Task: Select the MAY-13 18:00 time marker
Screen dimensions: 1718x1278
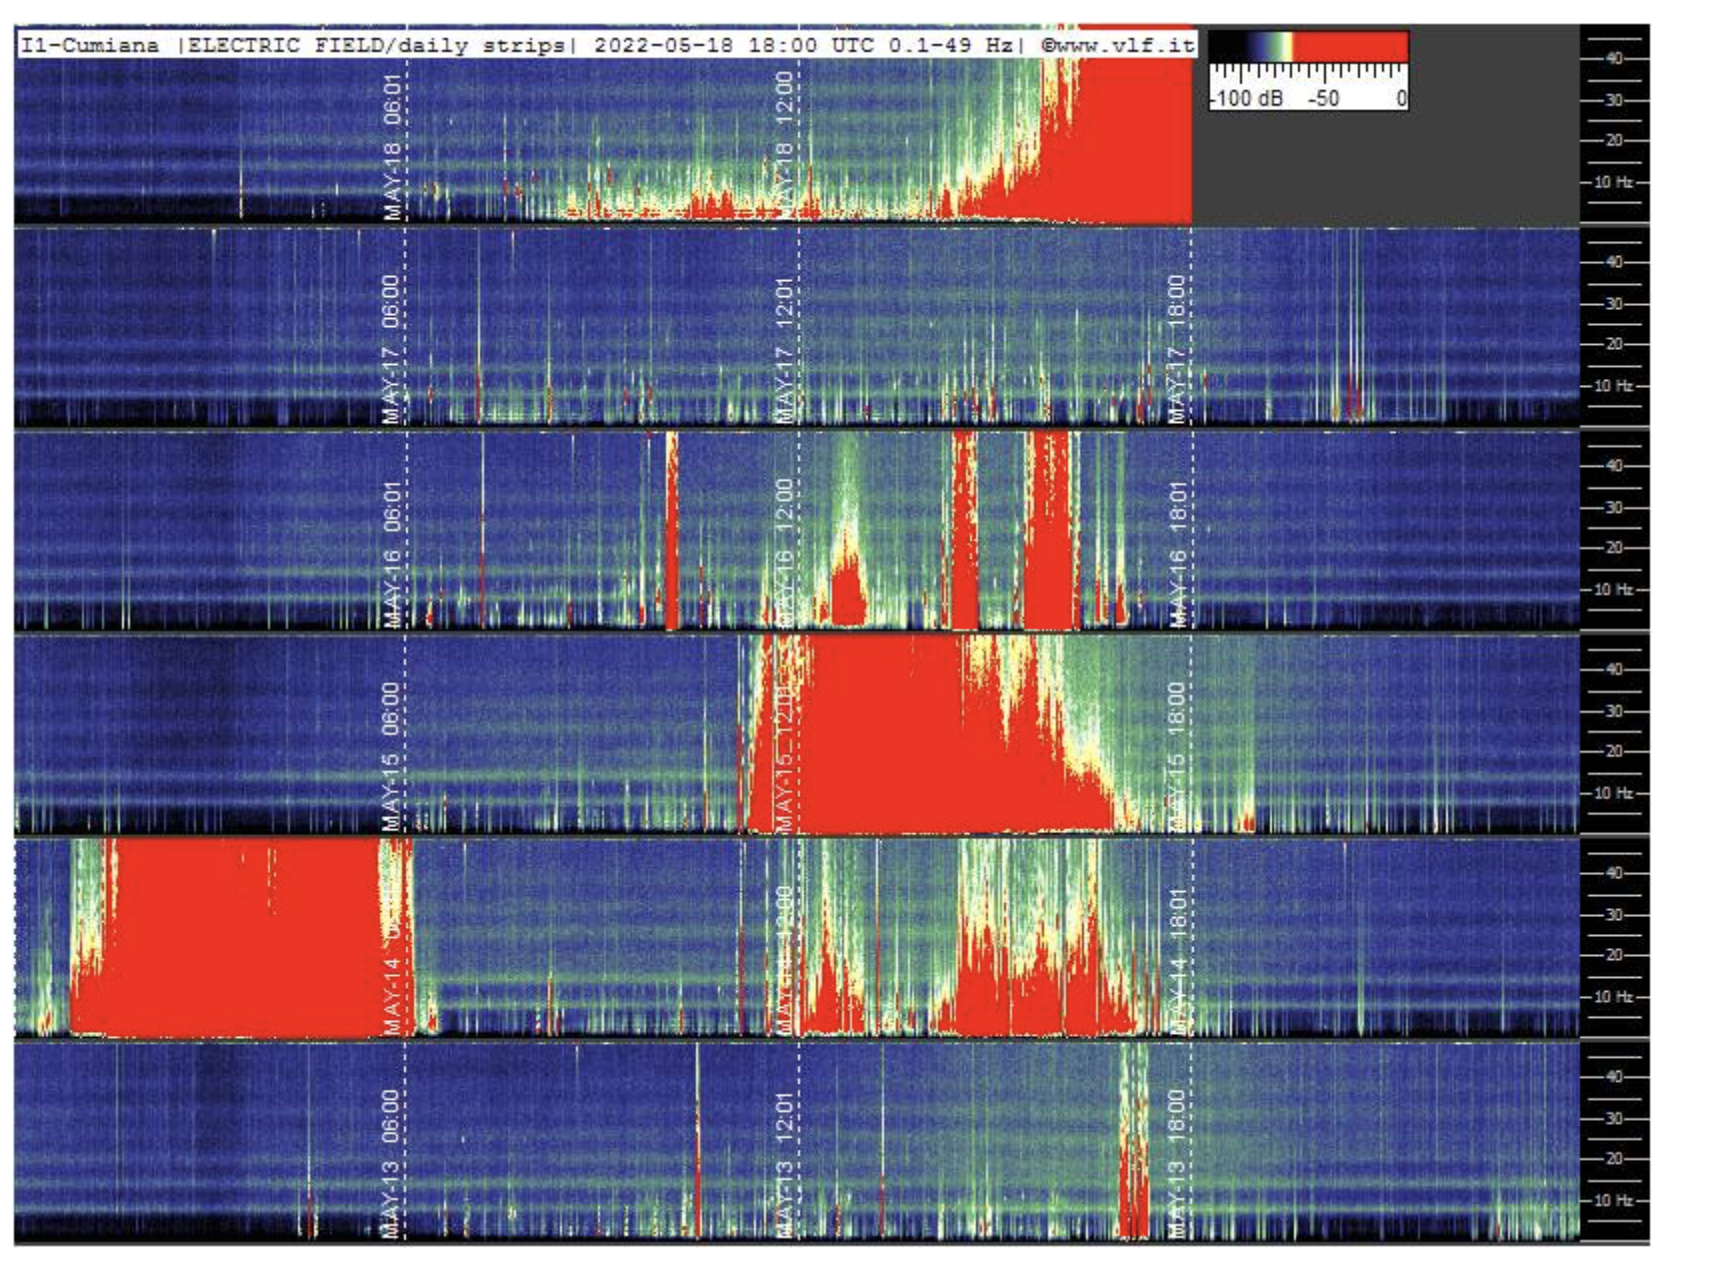Action: pyautogui.click(x=1177, y=1164)
